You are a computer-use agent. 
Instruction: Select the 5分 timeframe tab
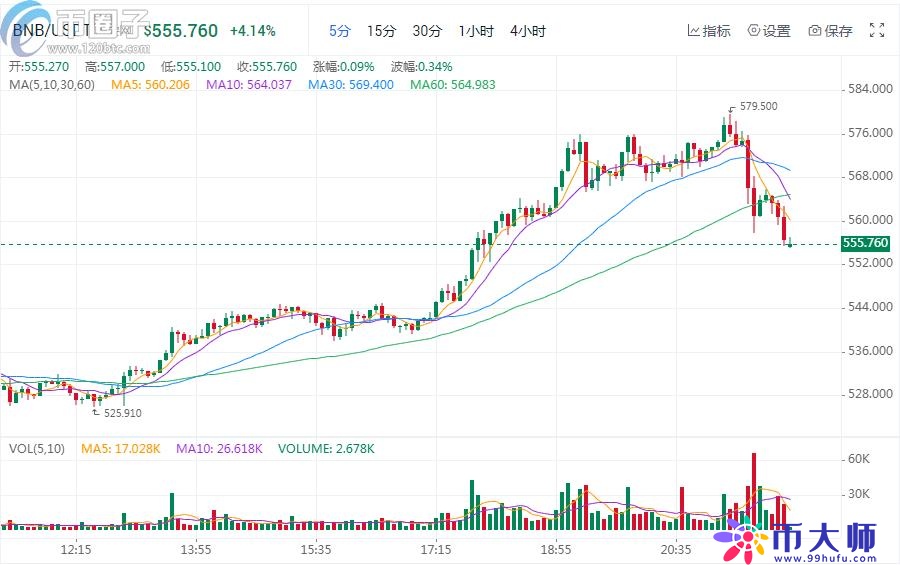pyautogui.click(x=340, y=31)
